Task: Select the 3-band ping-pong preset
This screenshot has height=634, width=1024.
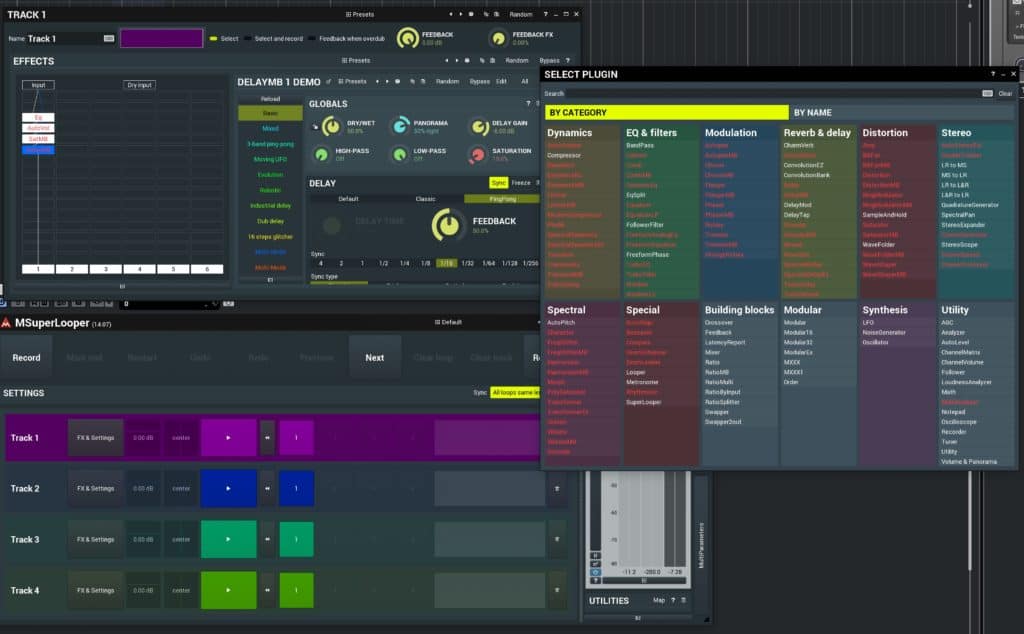Action: pos(270,144)
